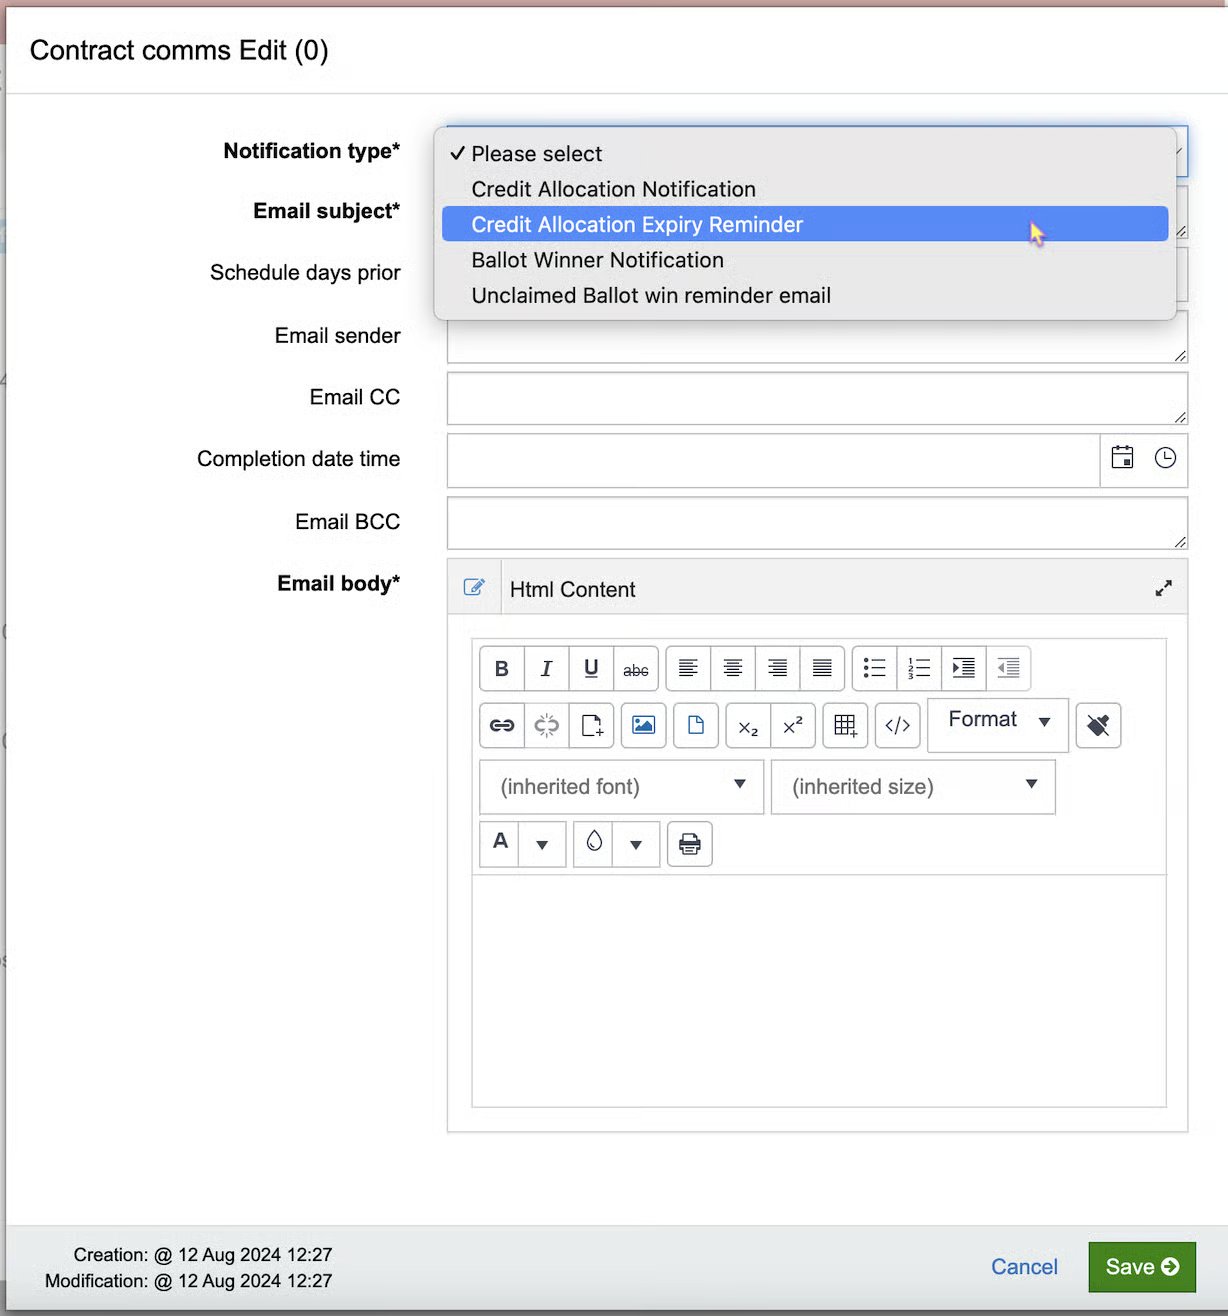Align text right in editor
This screenshot has height=1316, width=1228.
point(777,669)
